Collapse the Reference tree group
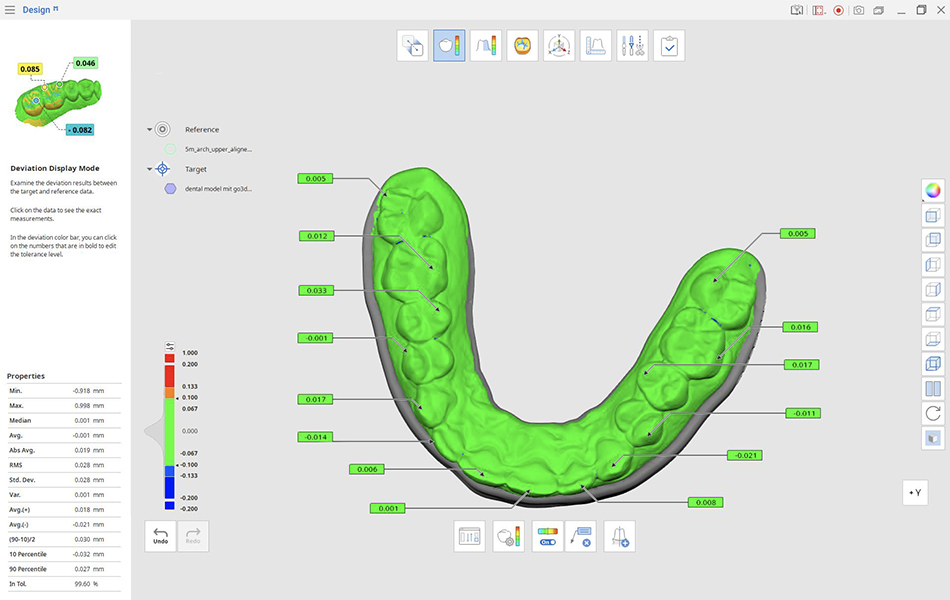 (x=150, y=130)
